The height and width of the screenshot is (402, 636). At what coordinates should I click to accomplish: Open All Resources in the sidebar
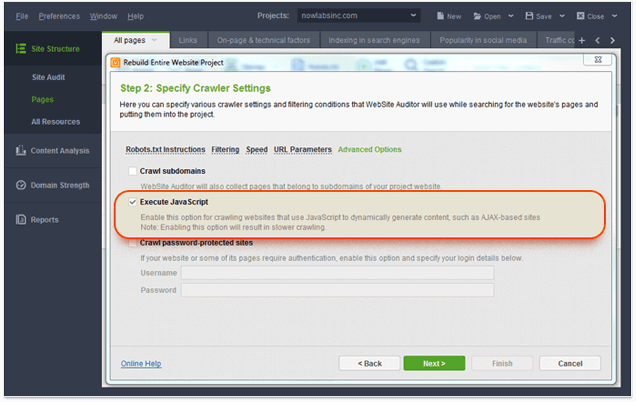56,122
